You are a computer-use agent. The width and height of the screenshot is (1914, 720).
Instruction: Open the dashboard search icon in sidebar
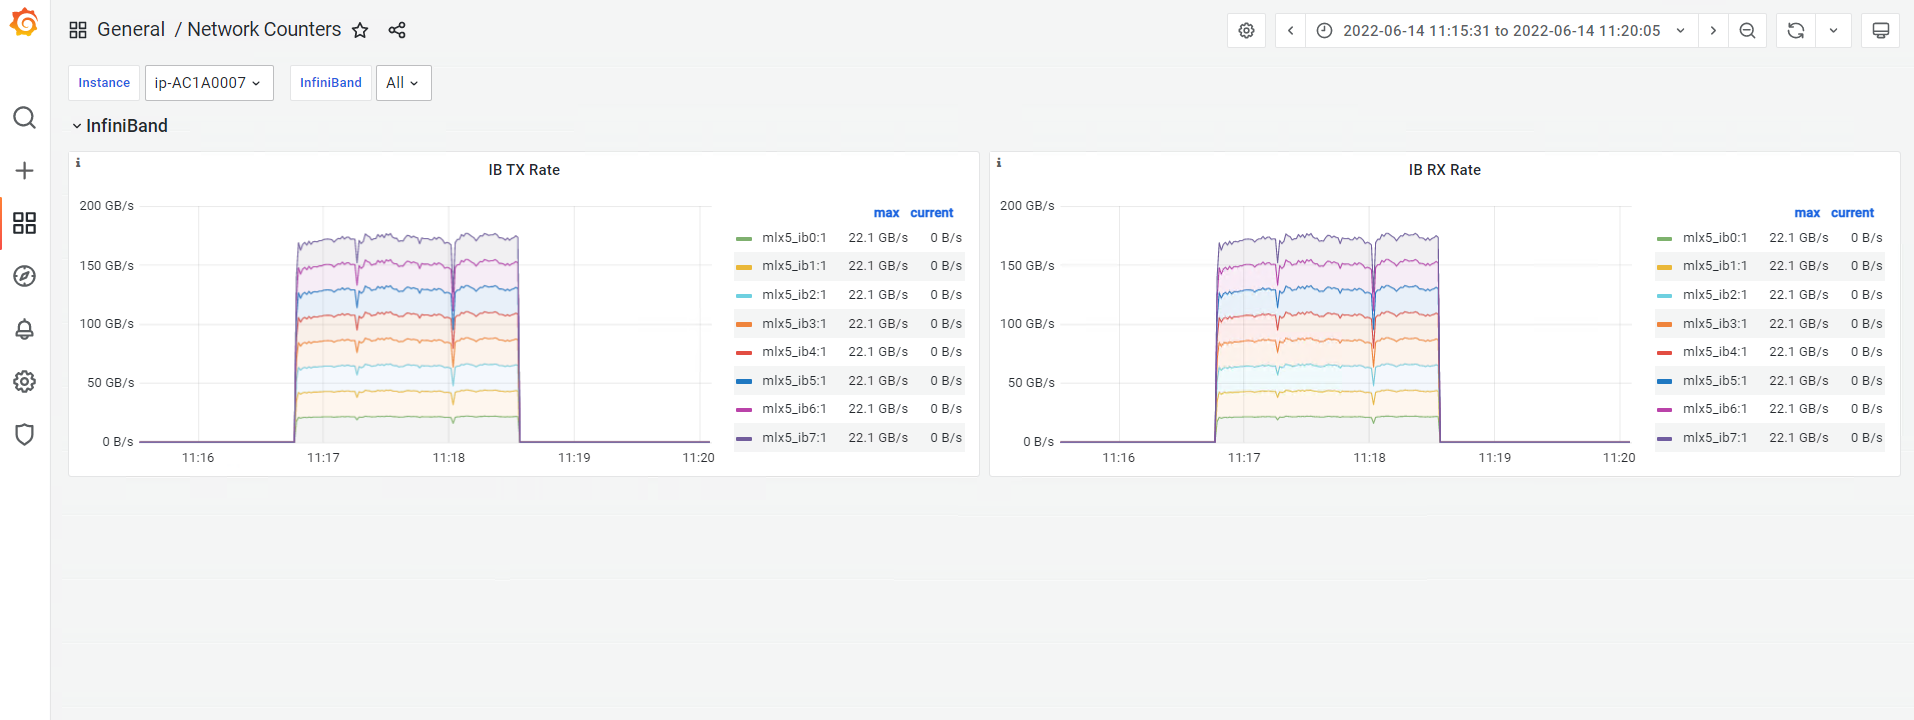tap(24, 118)
